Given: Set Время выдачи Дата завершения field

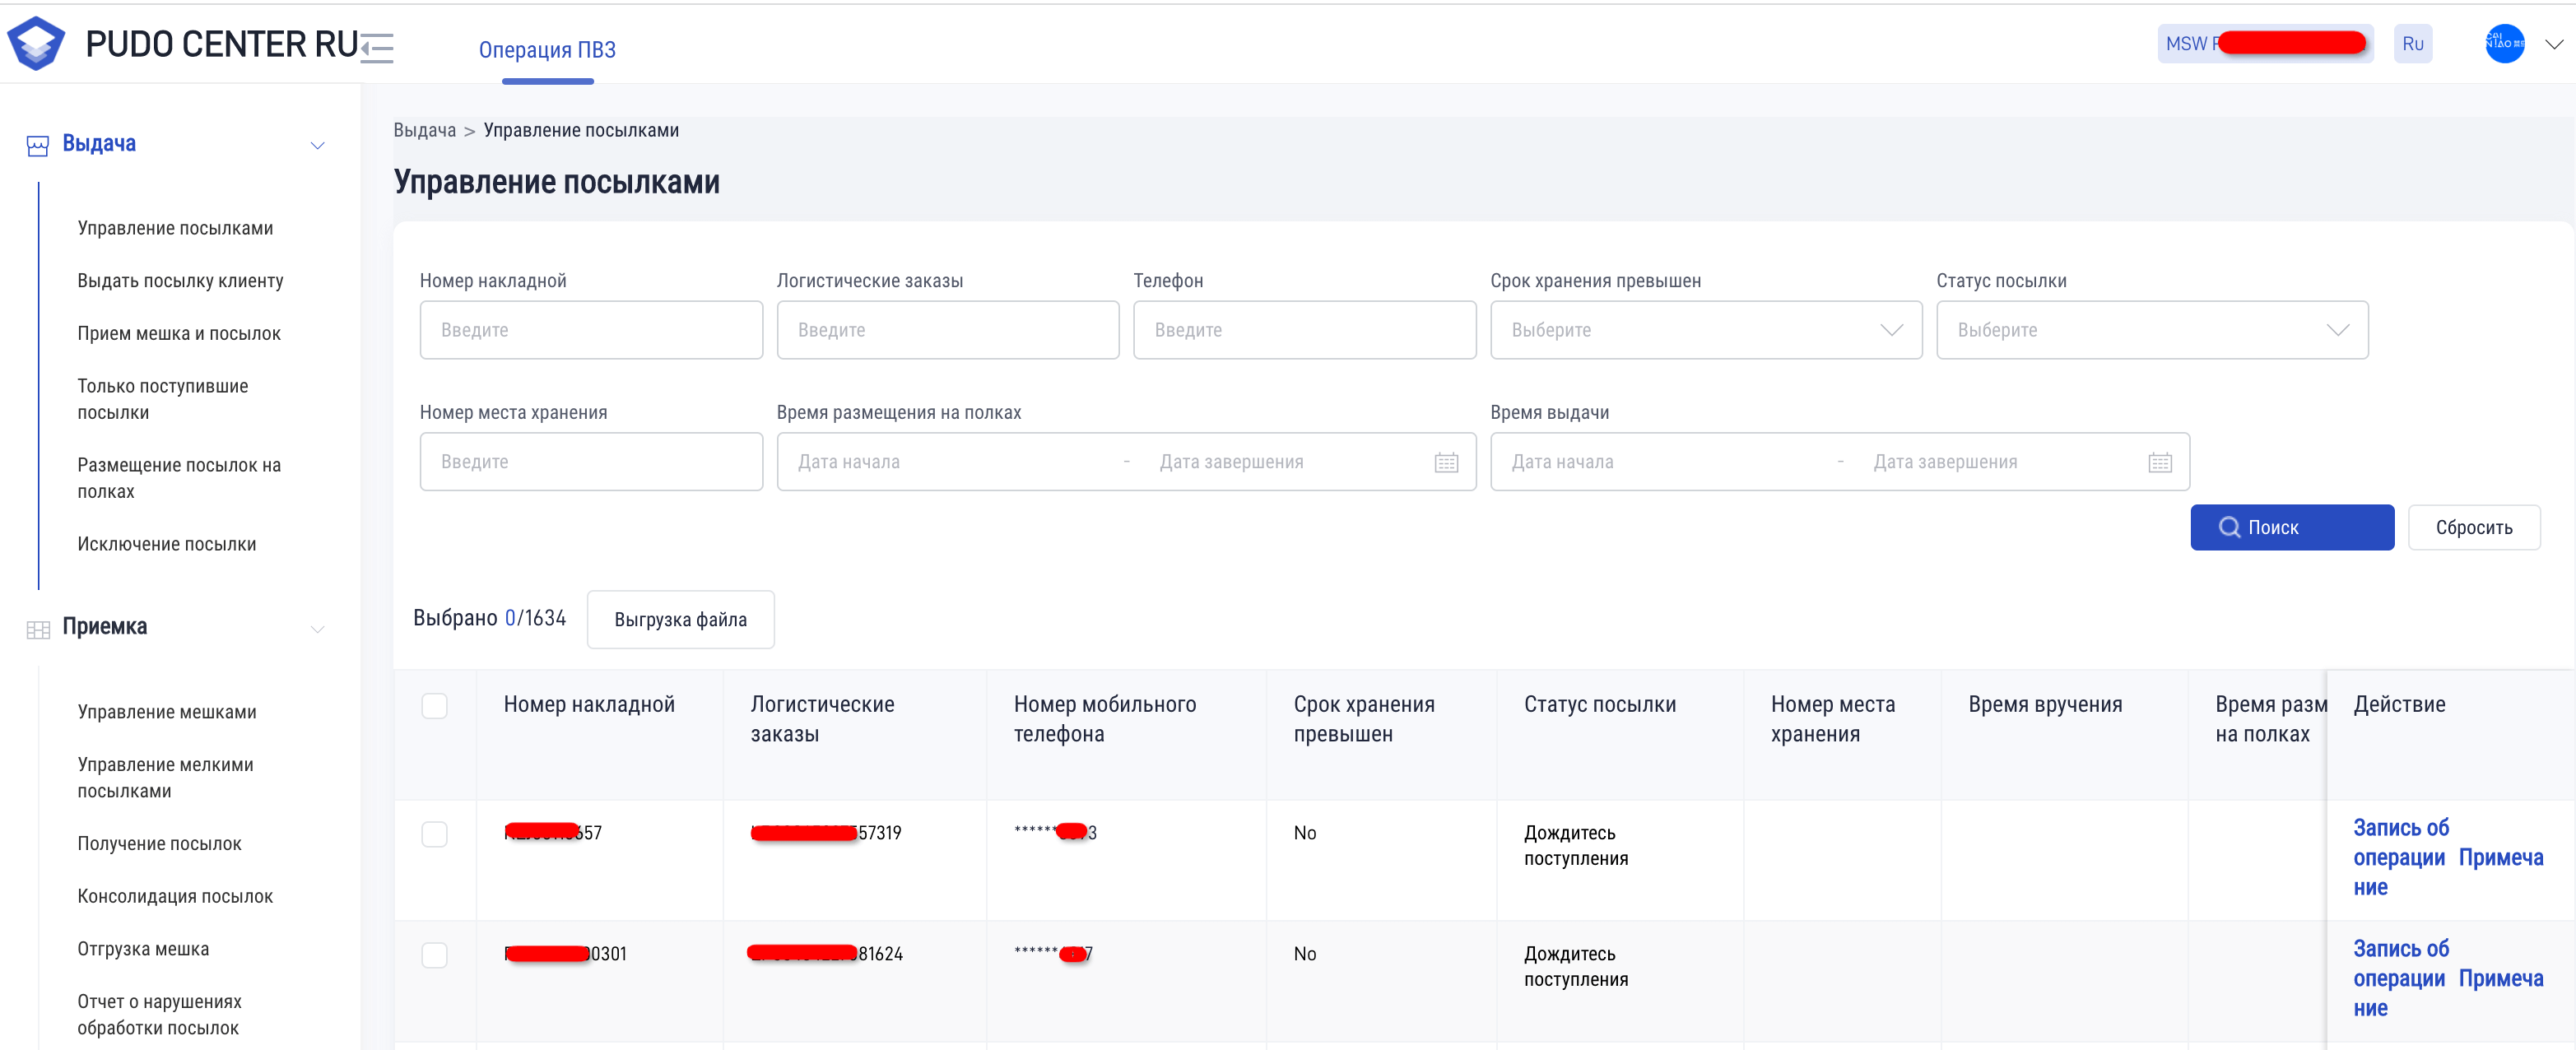Looking at the screenshot, I should click(2005, 462).
